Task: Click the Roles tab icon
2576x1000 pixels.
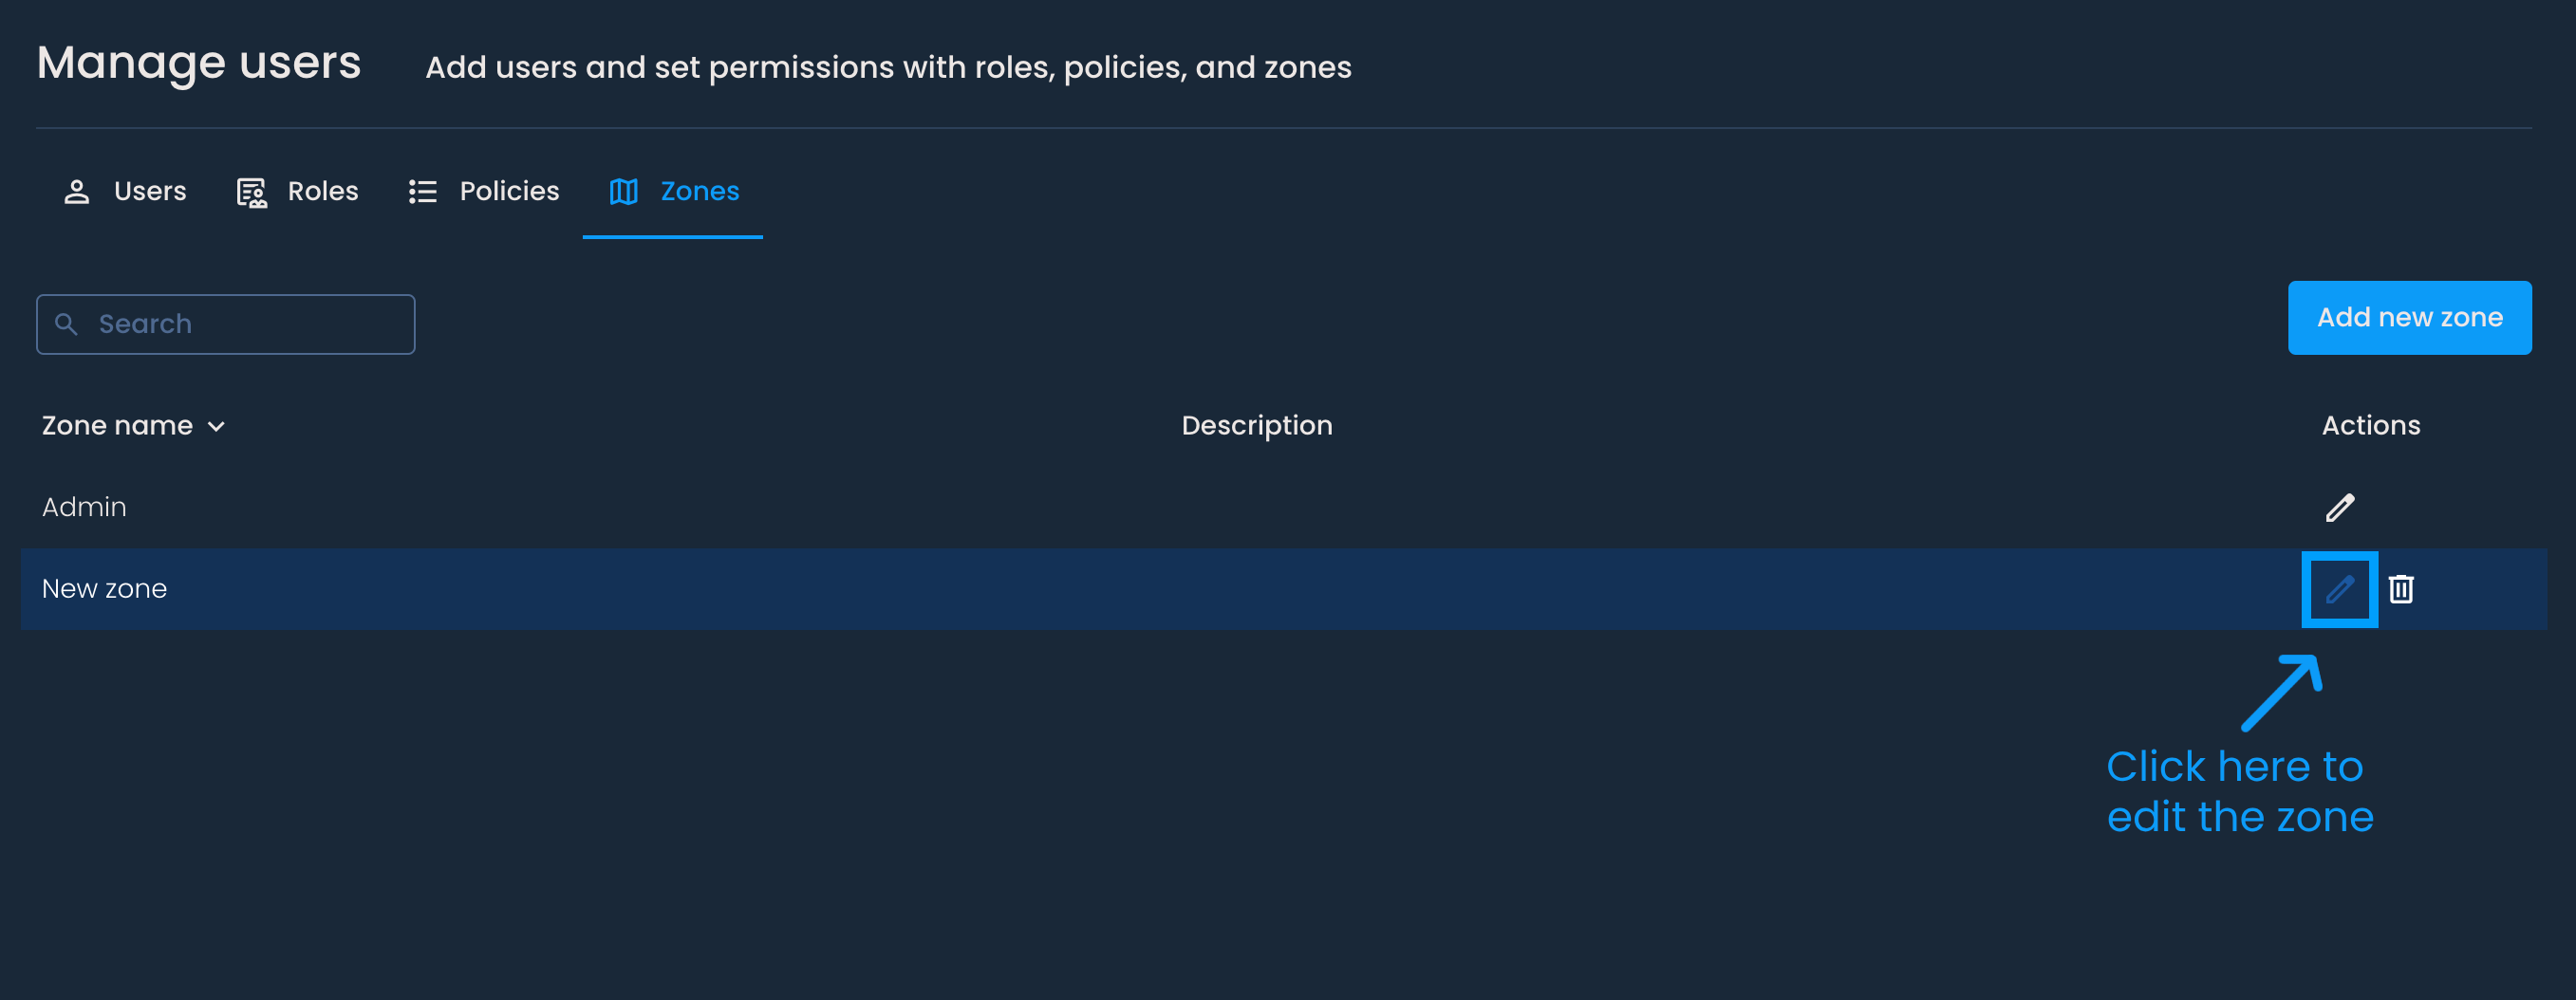Action: pyautogui.click(x=251, y=192)
